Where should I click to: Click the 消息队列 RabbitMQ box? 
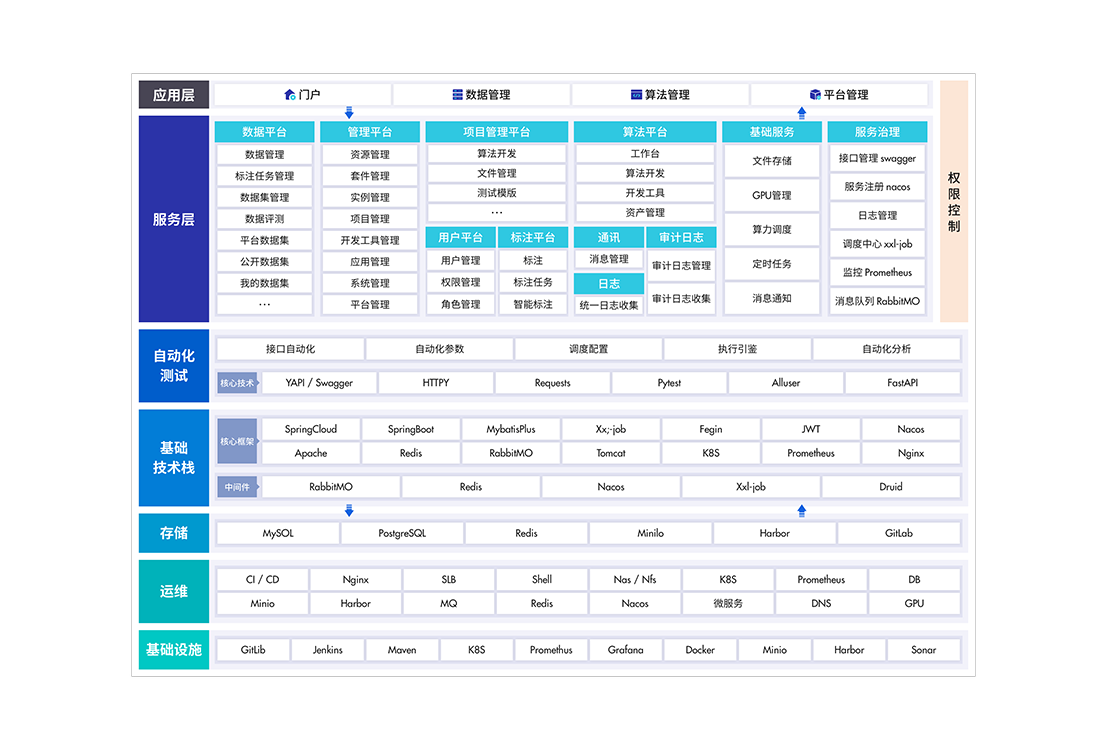(x=878, y=301)
